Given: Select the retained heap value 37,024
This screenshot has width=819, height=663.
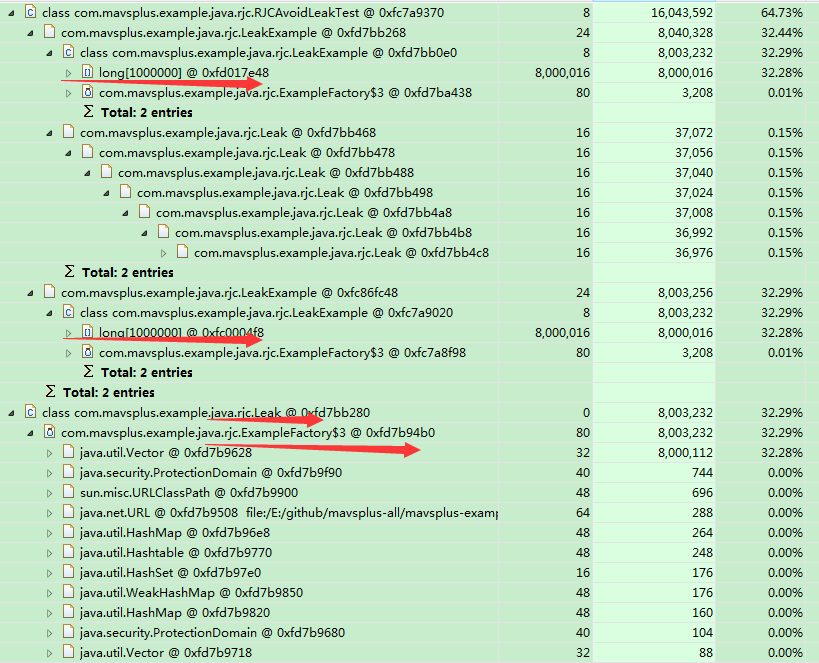Looking at the screenshot, I should [694, 192].
